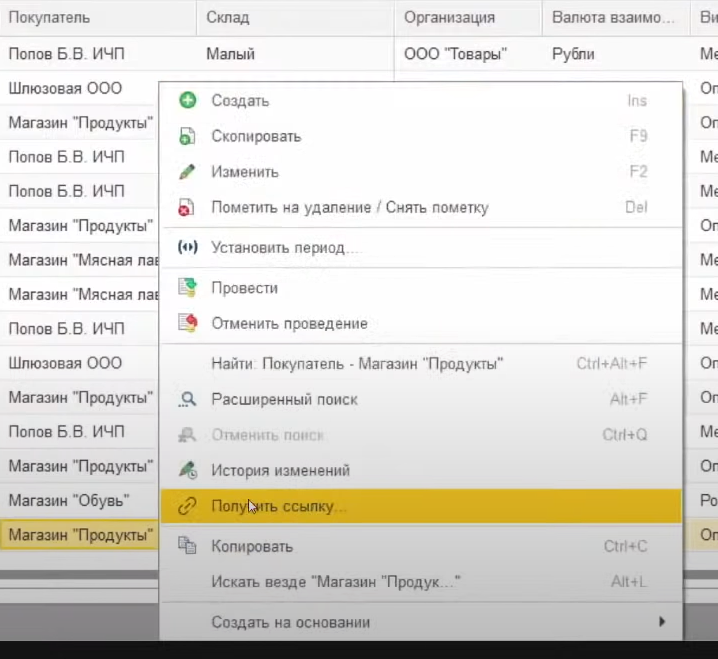Select the ООО "Товары" organization cell

click(468, 54)
